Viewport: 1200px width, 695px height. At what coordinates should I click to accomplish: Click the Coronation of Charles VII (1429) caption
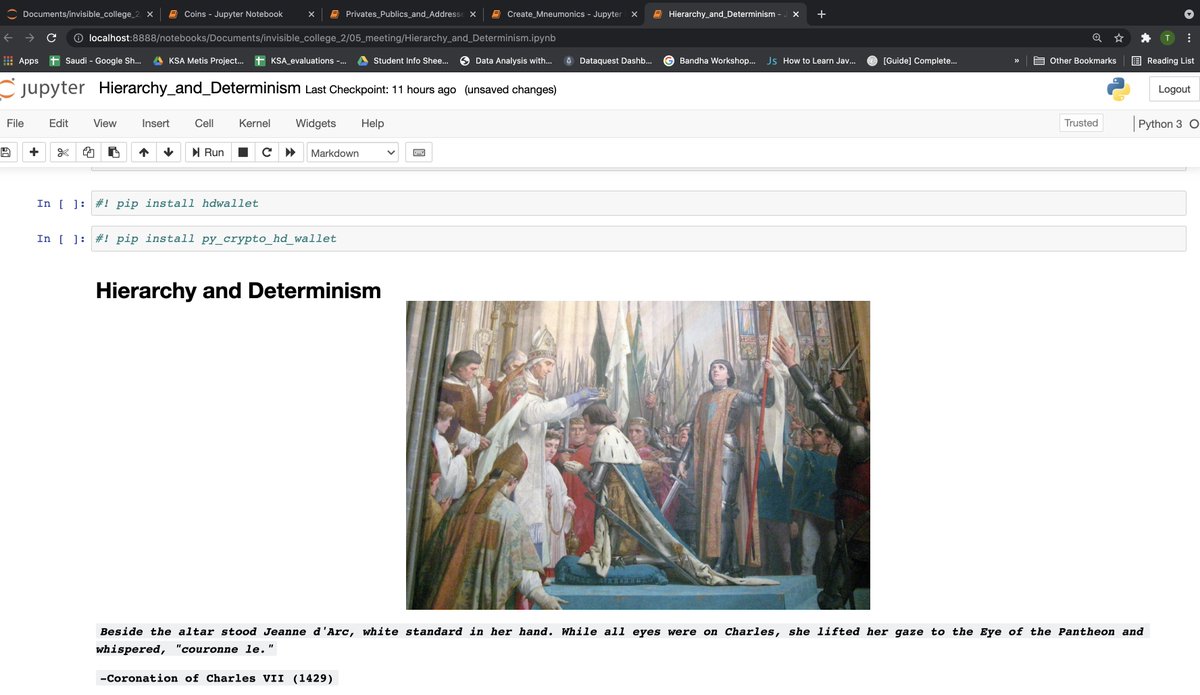[x=216, y=678]
